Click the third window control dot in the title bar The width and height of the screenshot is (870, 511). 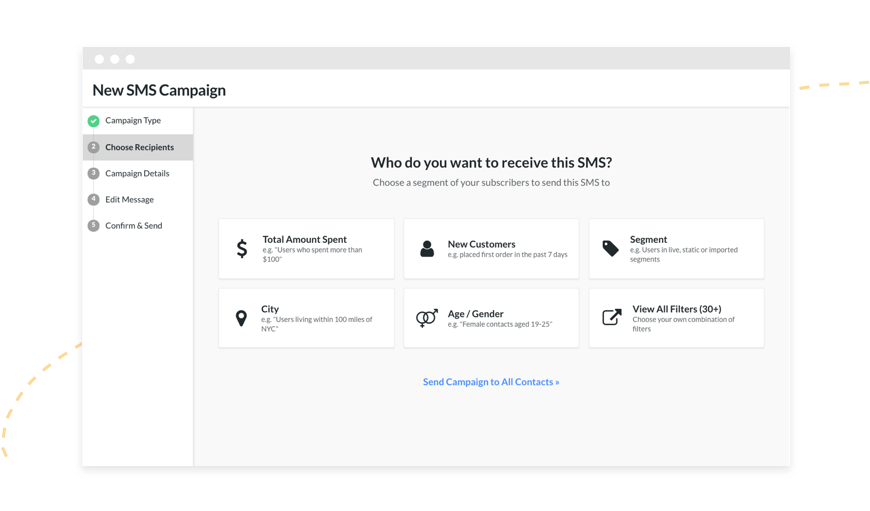pyautogui.click(x=130, y=59)
